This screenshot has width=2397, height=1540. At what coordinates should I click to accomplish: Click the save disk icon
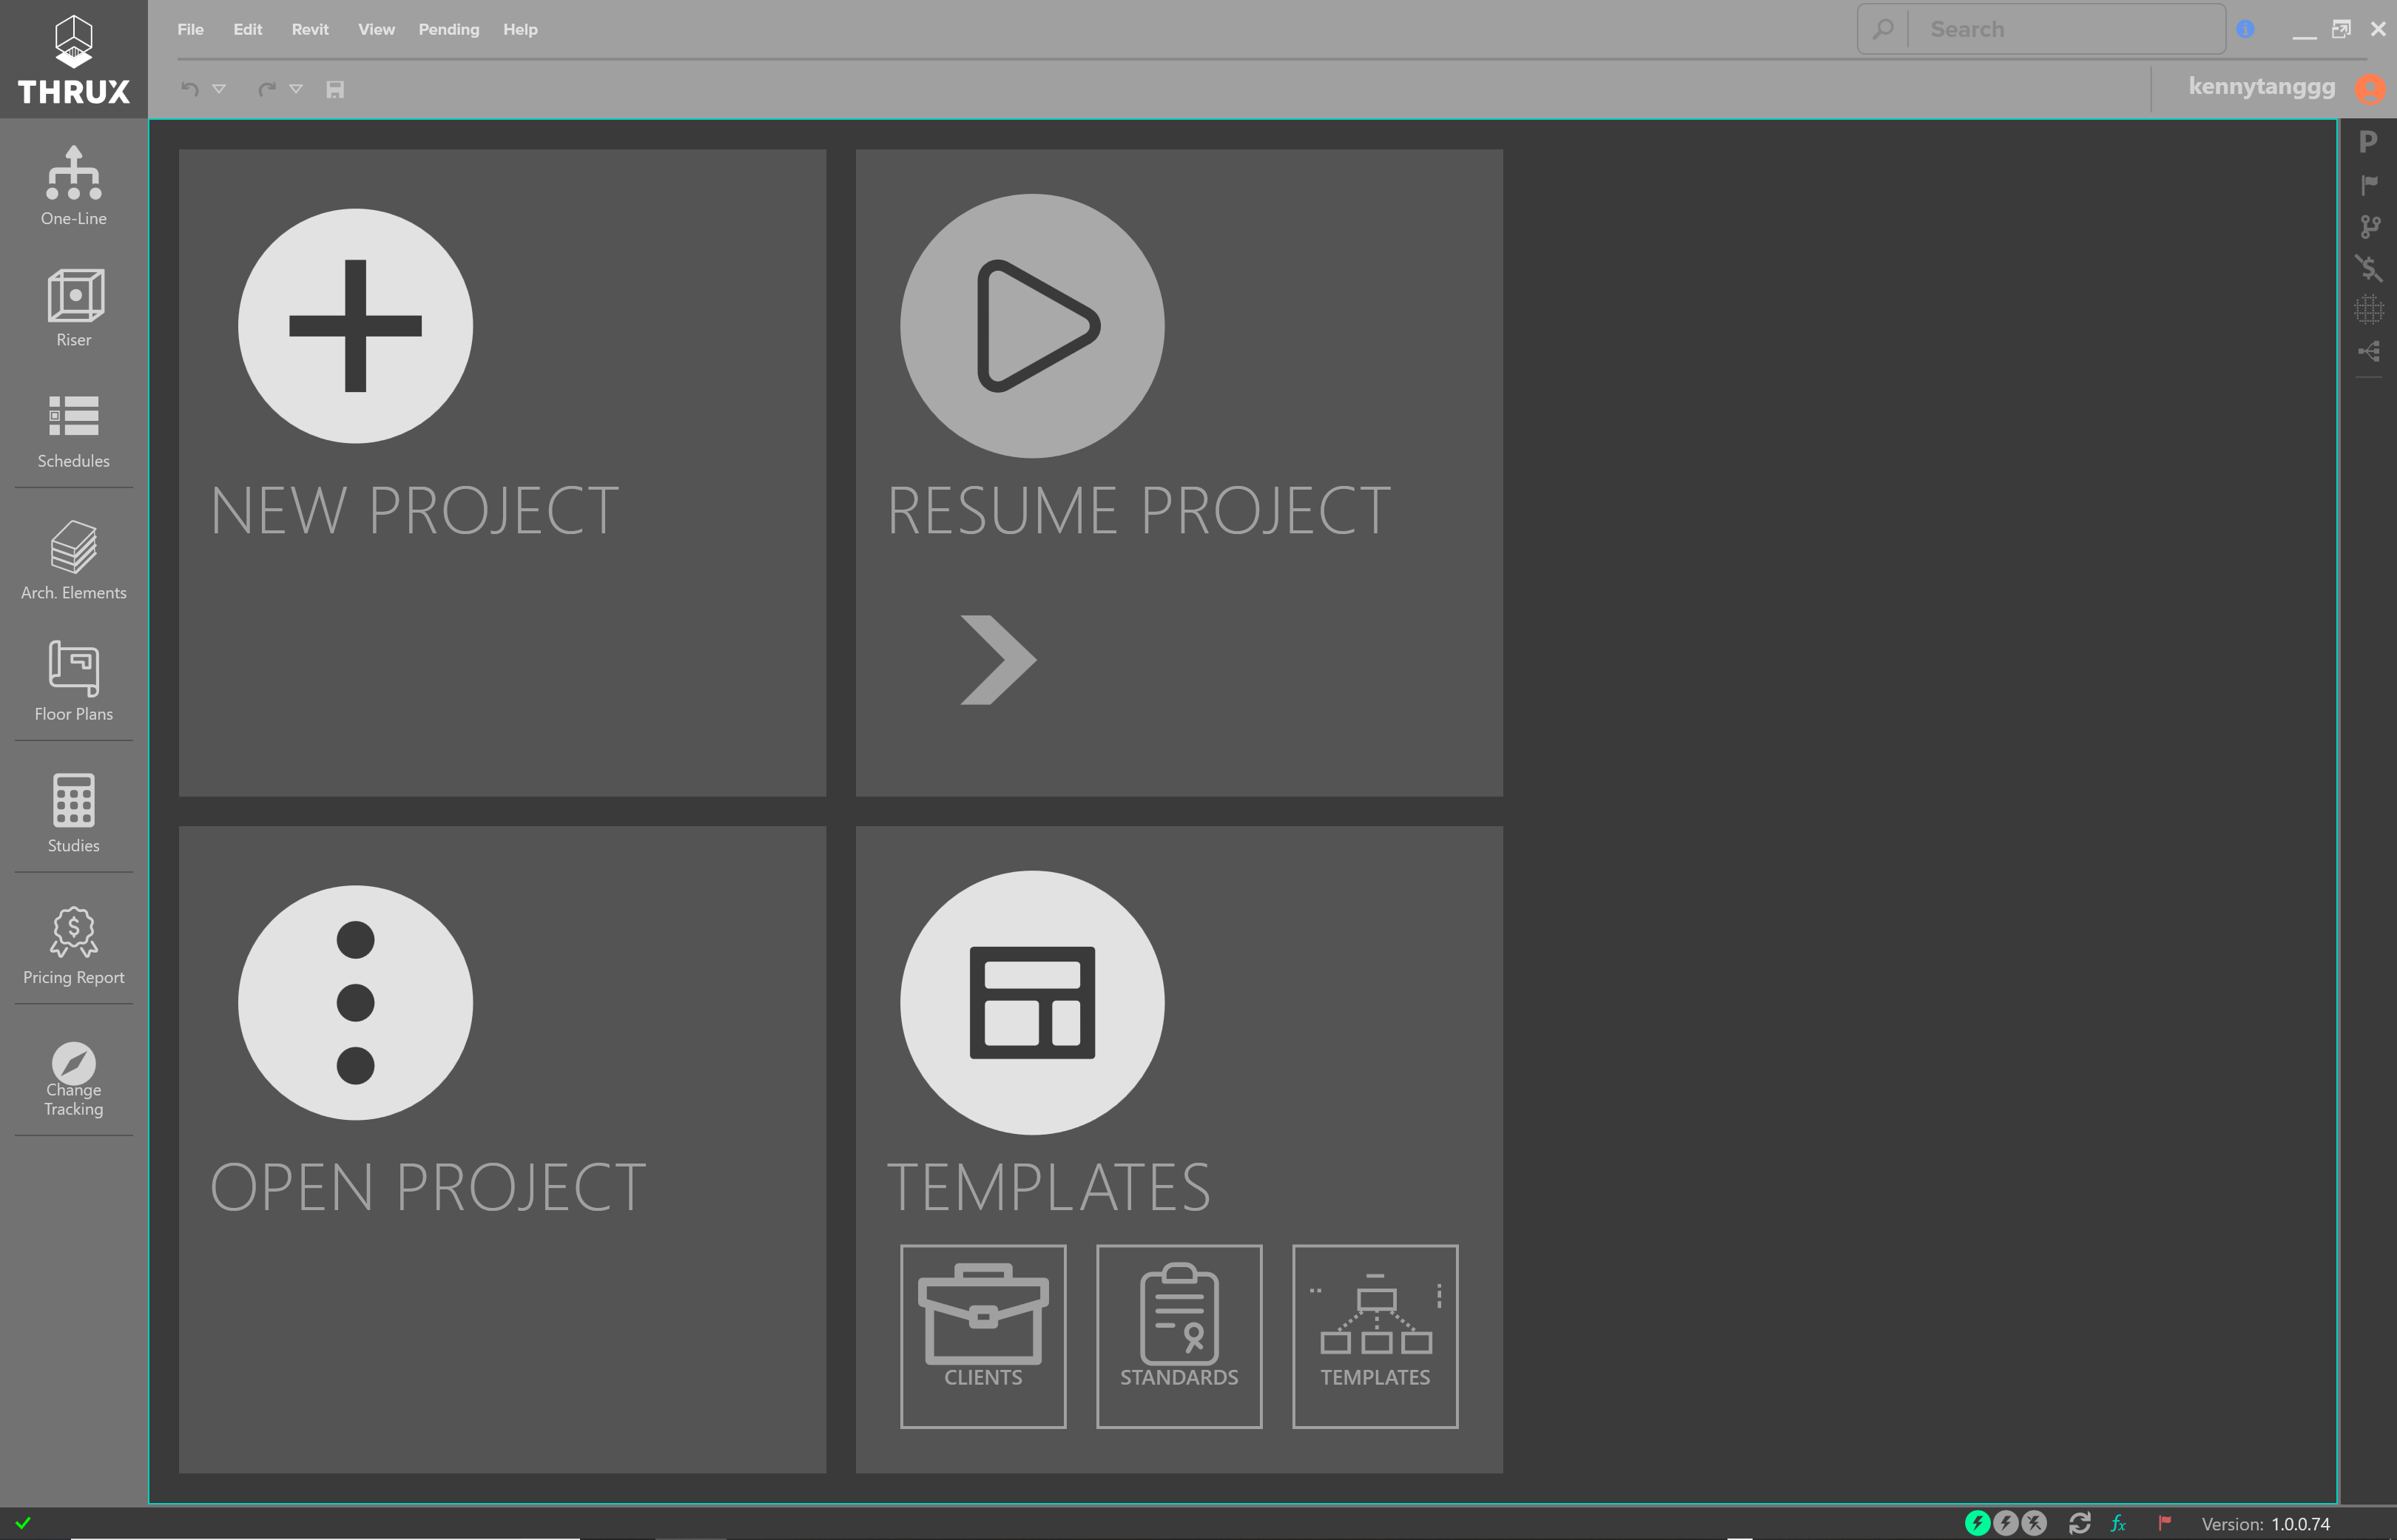(x=335, y=89)
